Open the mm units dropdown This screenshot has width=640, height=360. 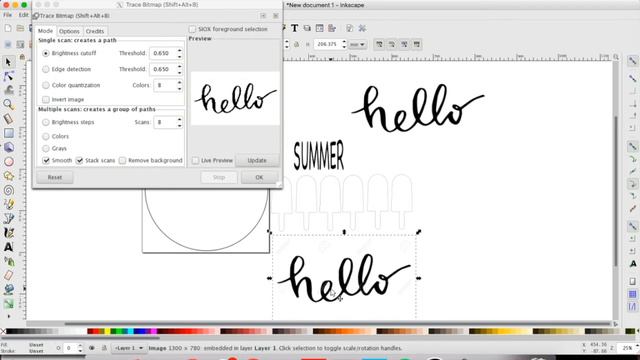point(357,44)
